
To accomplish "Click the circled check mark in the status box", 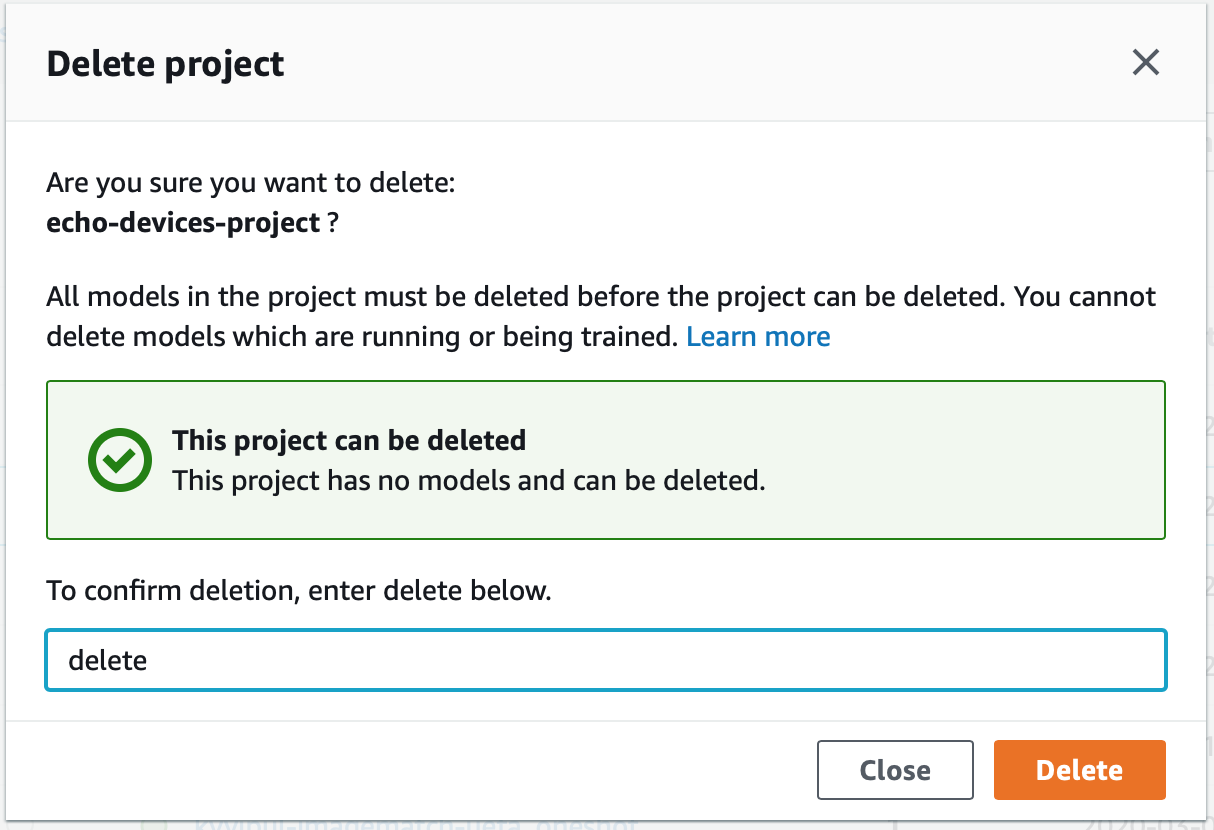I will tap(119, 460).
